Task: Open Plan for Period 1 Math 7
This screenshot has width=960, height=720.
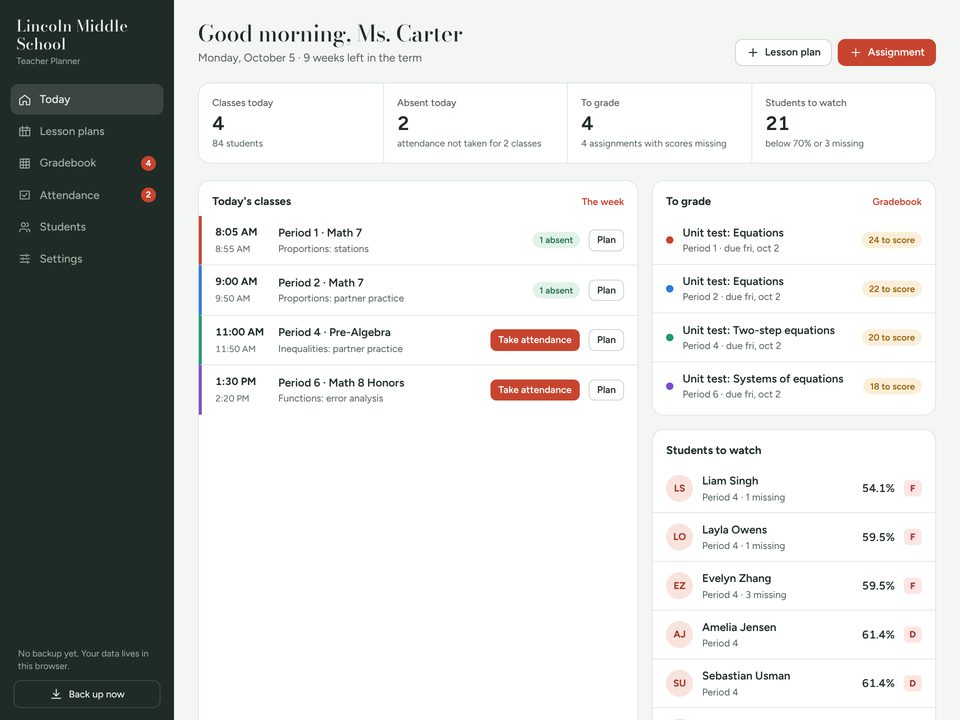Action: click(x=606, y=240)
